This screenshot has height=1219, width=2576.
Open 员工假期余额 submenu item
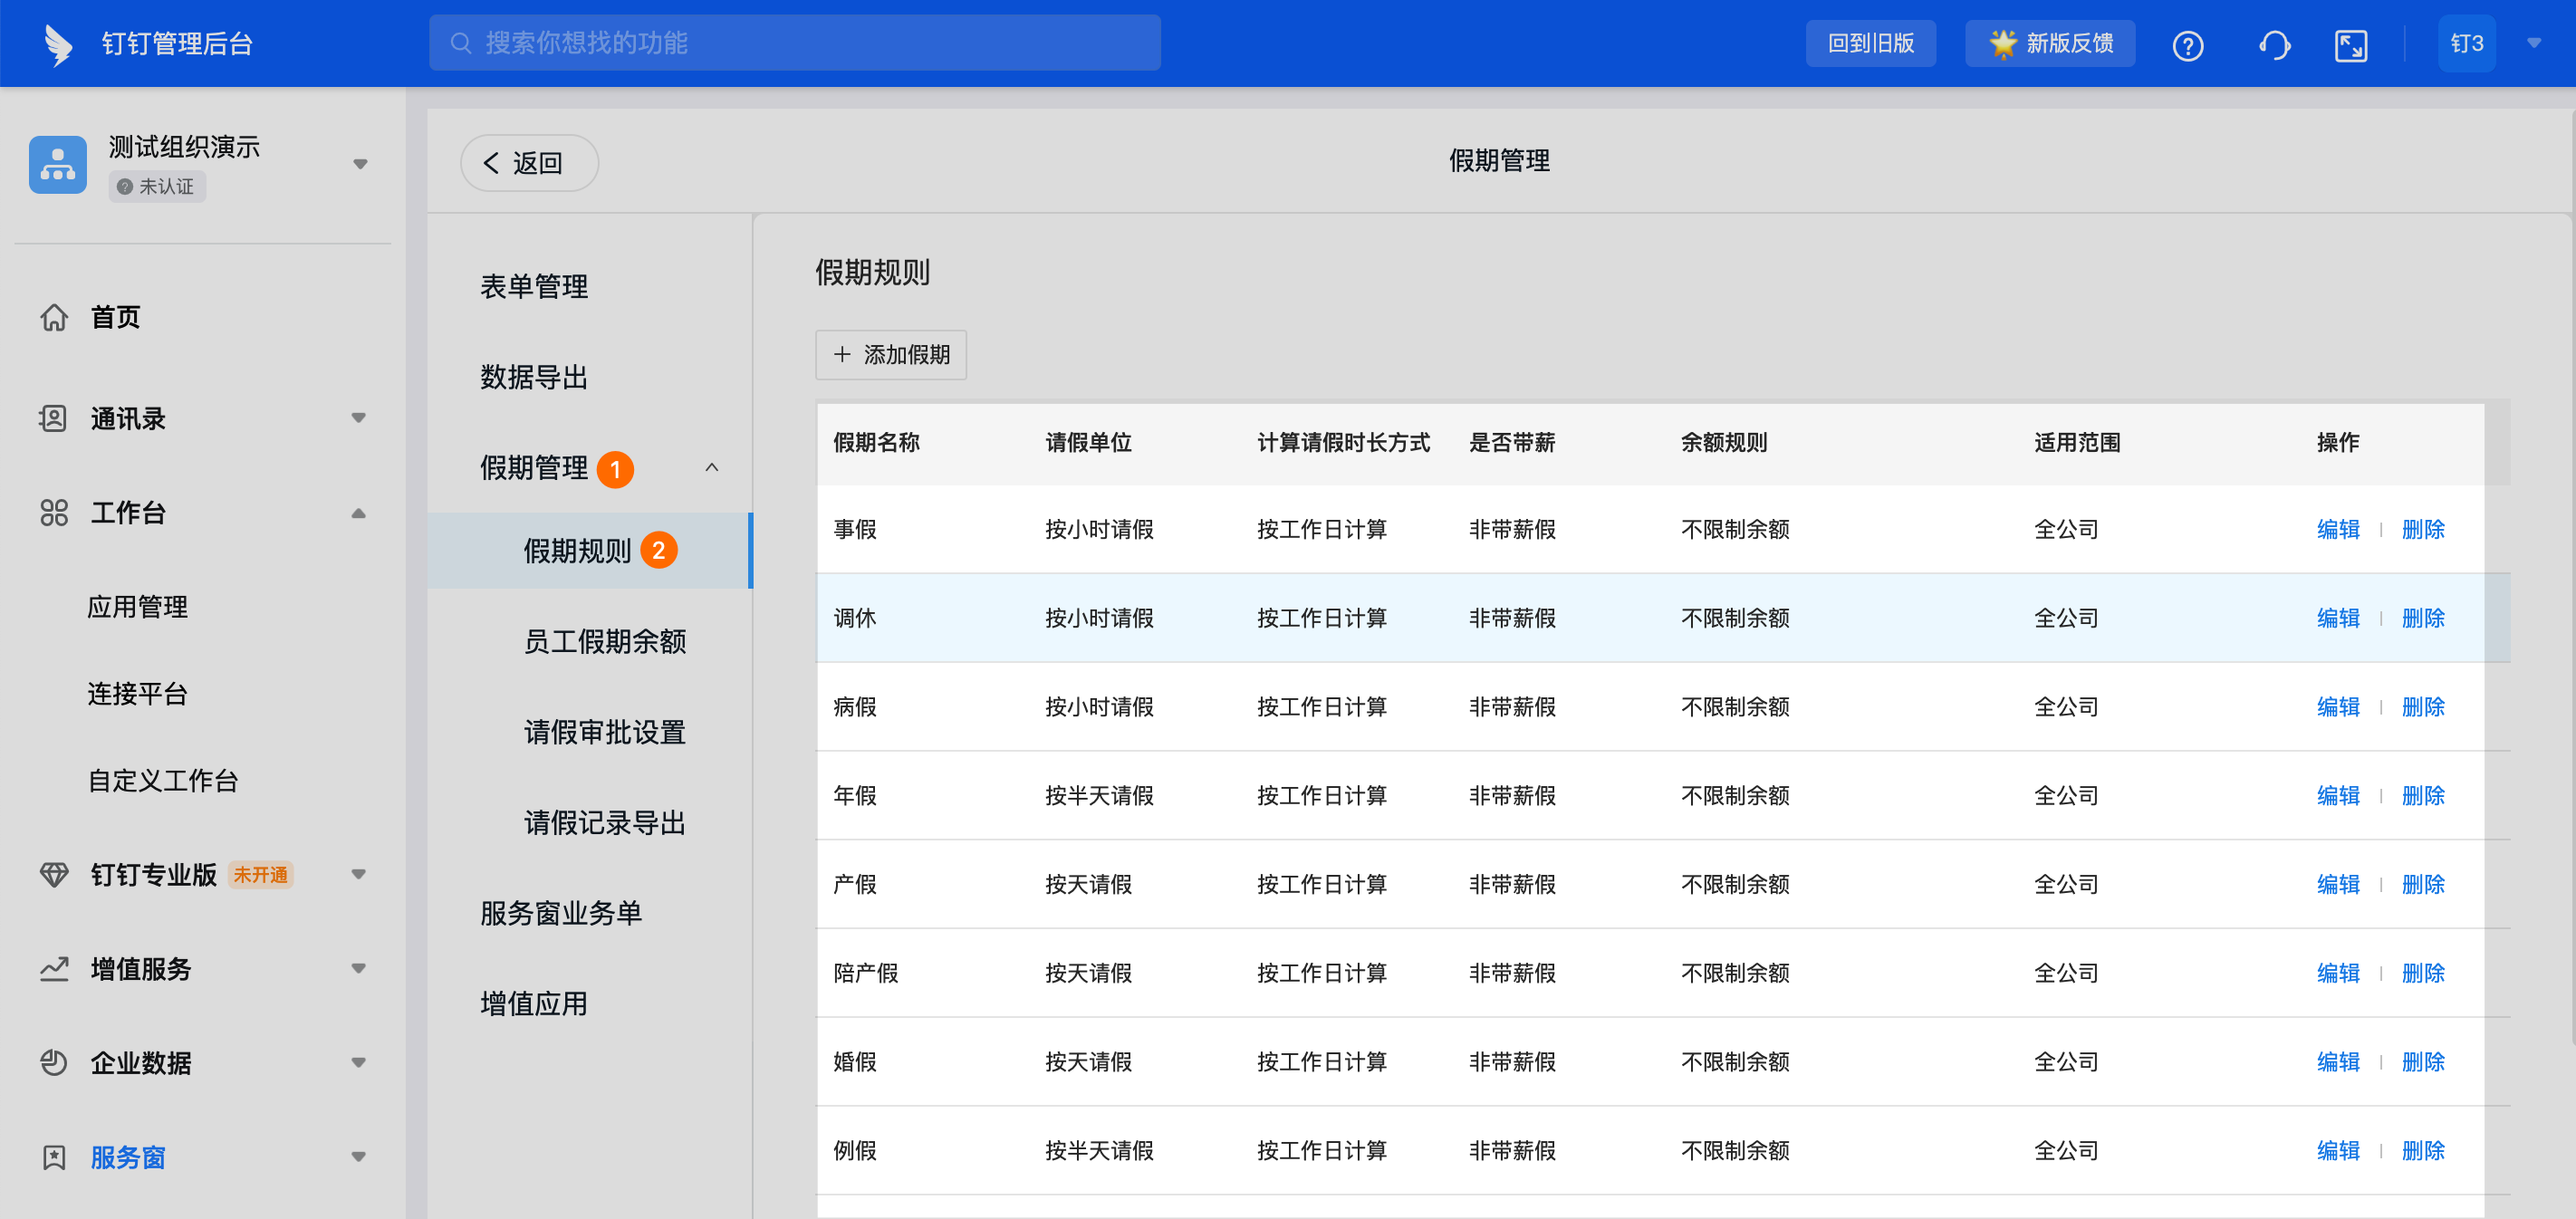click(x=604, y=641)
